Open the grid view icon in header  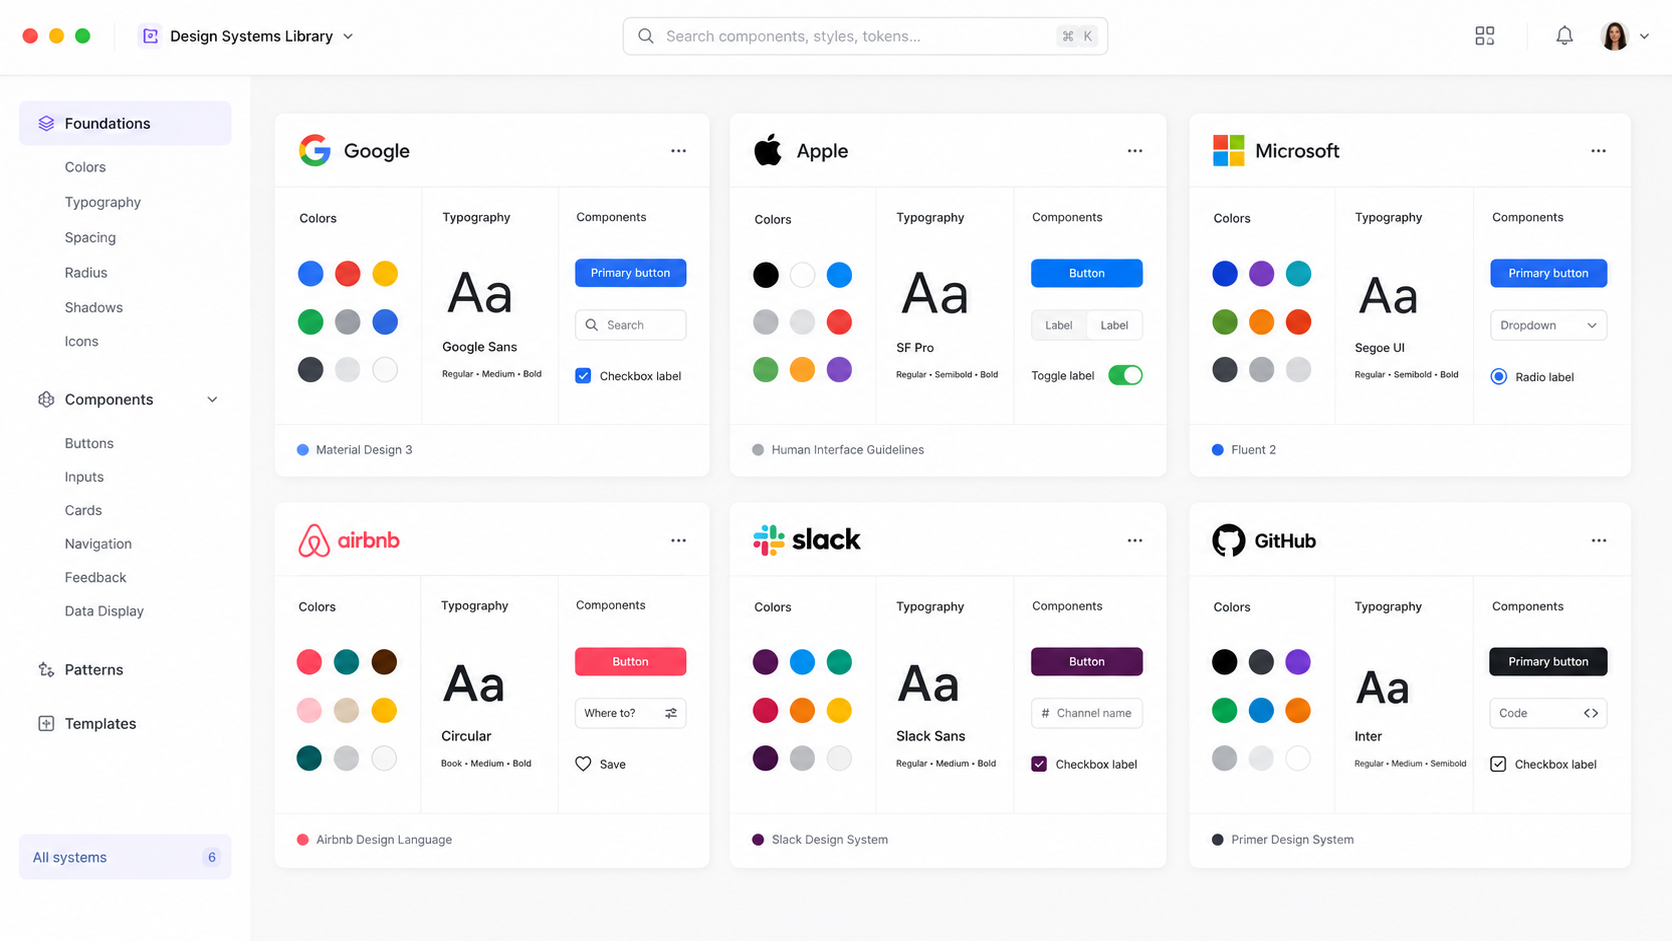1485,36
